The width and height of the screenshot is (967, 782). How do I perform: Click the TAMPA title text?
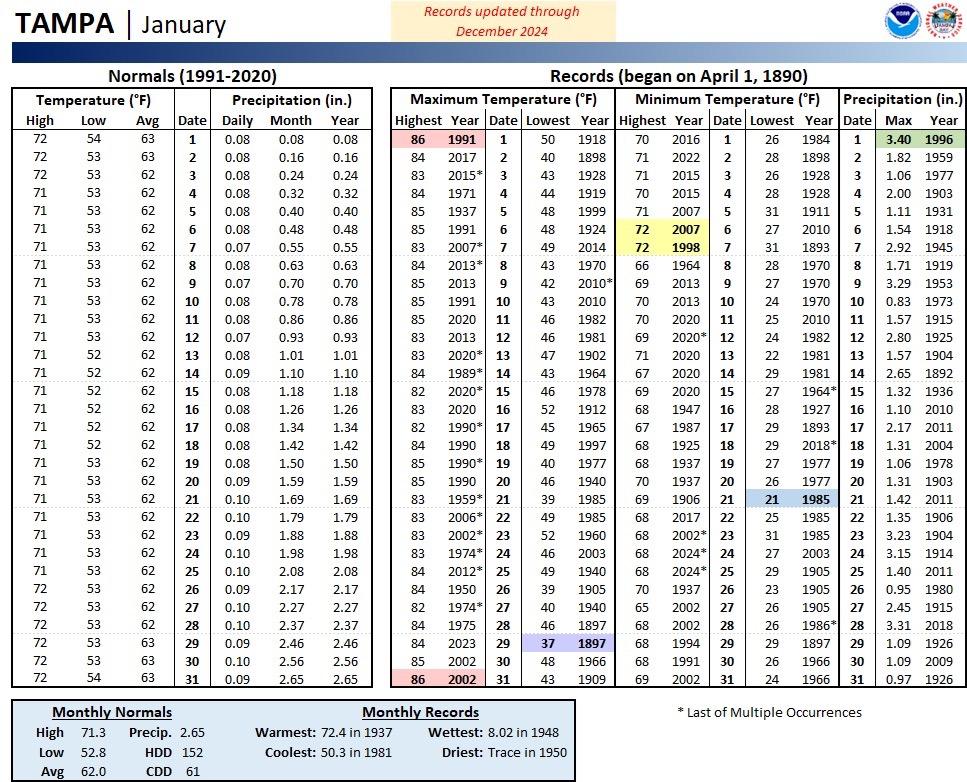(x=66, y=24)
